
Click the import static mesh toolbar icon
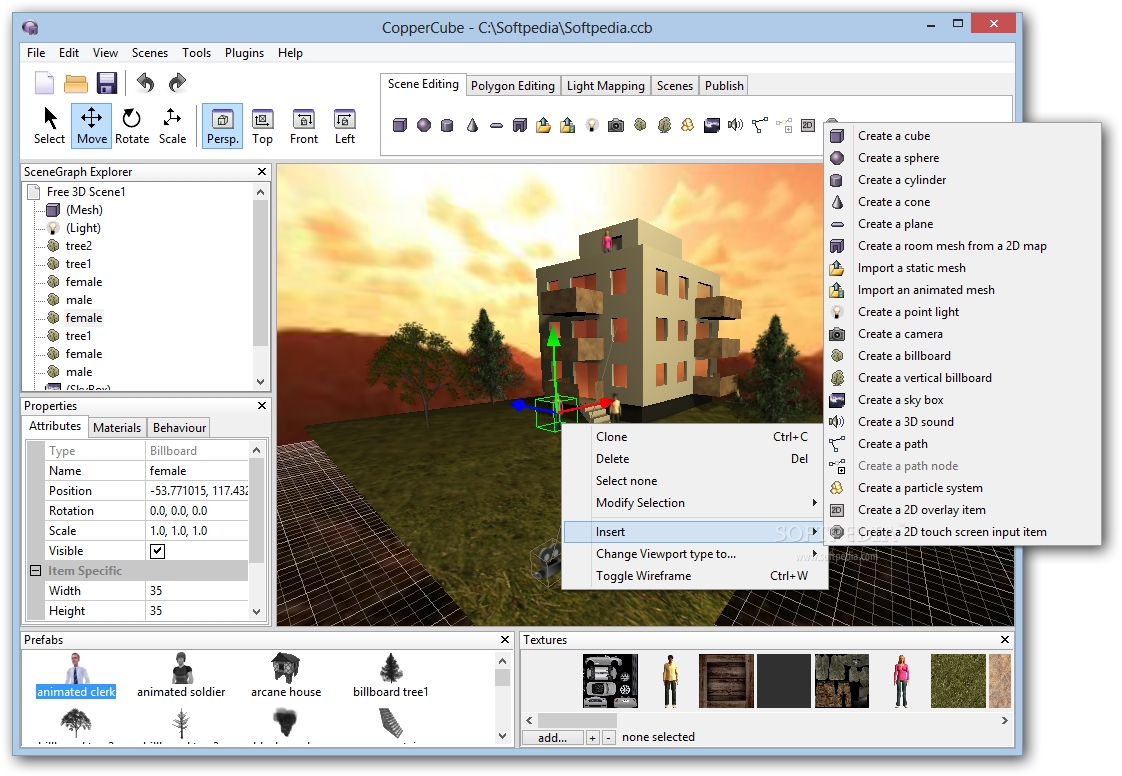(x=544, y=125)
